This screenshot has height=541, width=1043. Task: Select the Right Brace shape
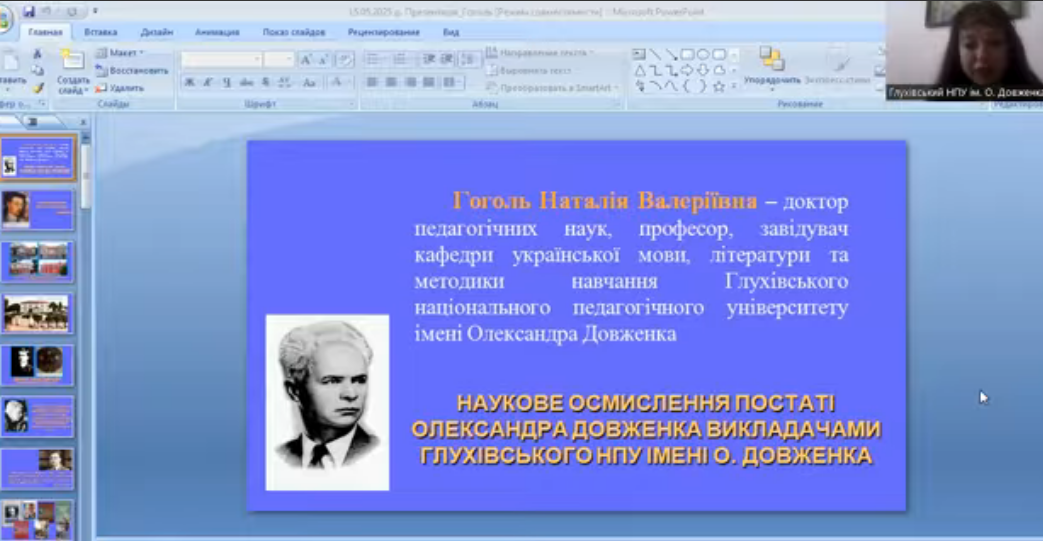[702, 87]
